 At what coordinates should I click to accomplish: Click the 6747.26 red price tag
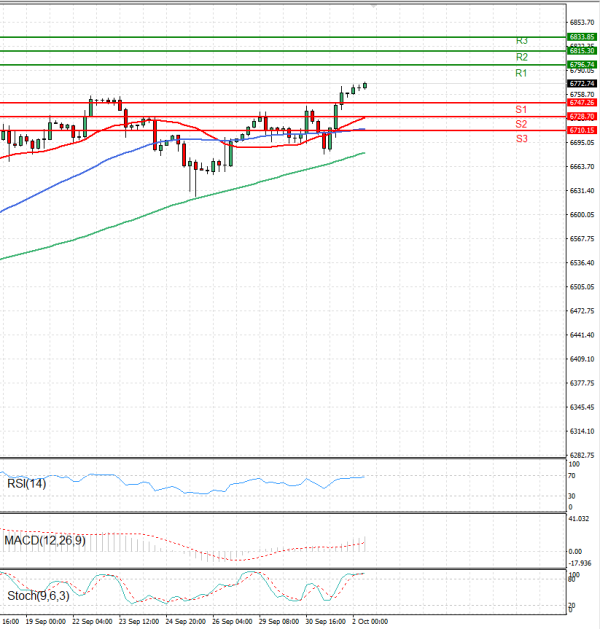582,102
